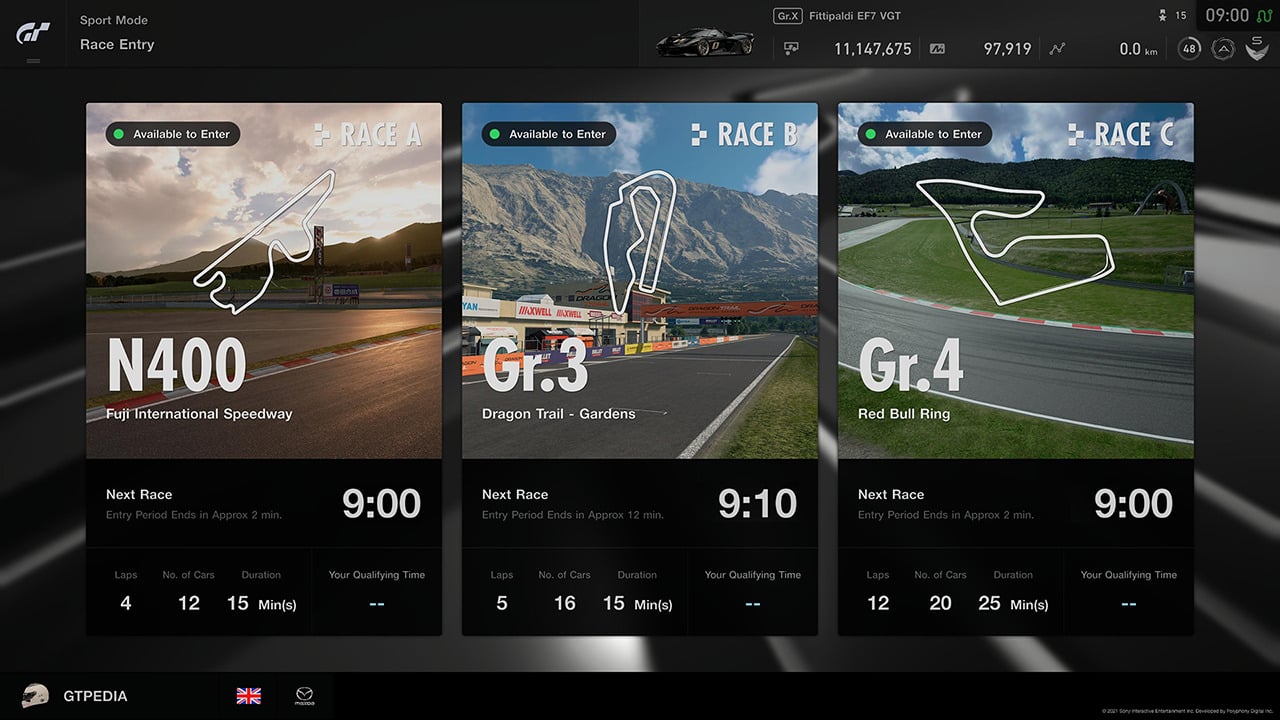
Task: Click the Fuji International Speedway track name
Action: point(199,414)
